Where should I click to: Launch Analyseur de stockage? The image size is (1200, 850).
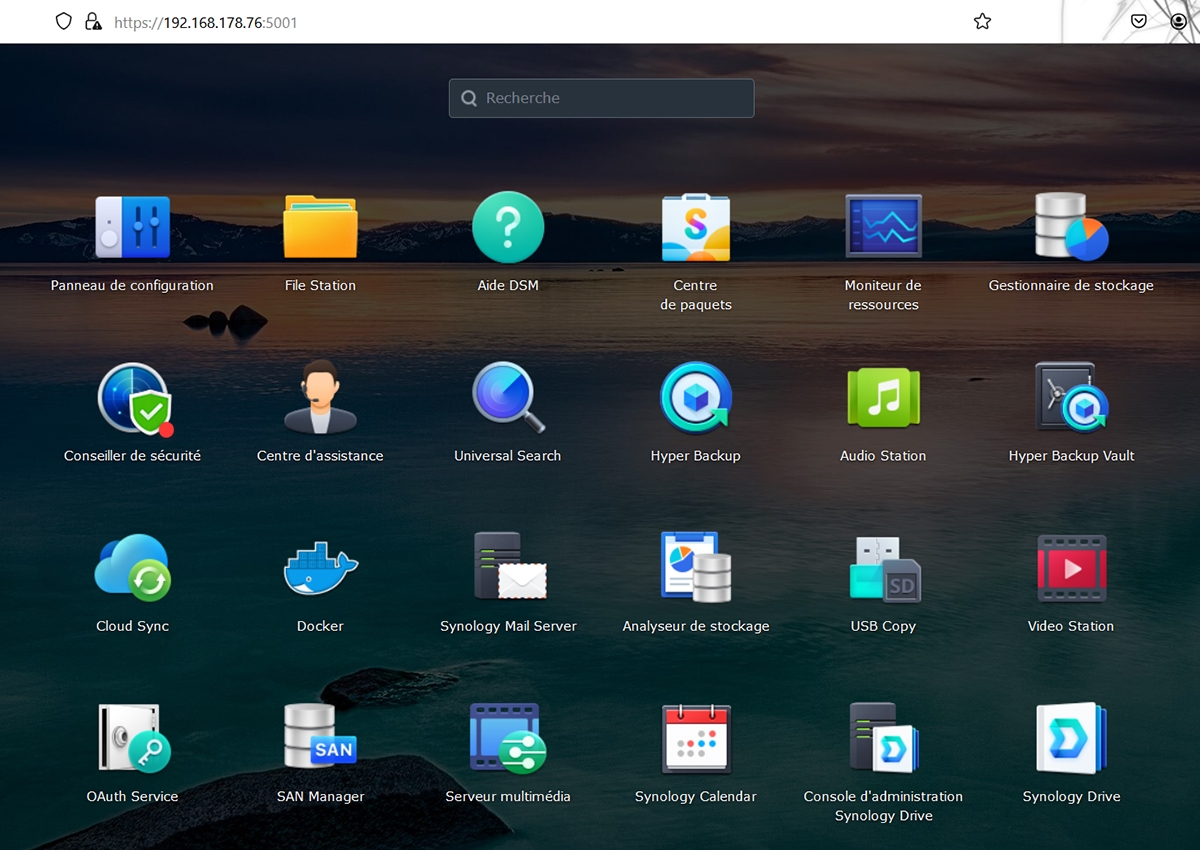696,566
